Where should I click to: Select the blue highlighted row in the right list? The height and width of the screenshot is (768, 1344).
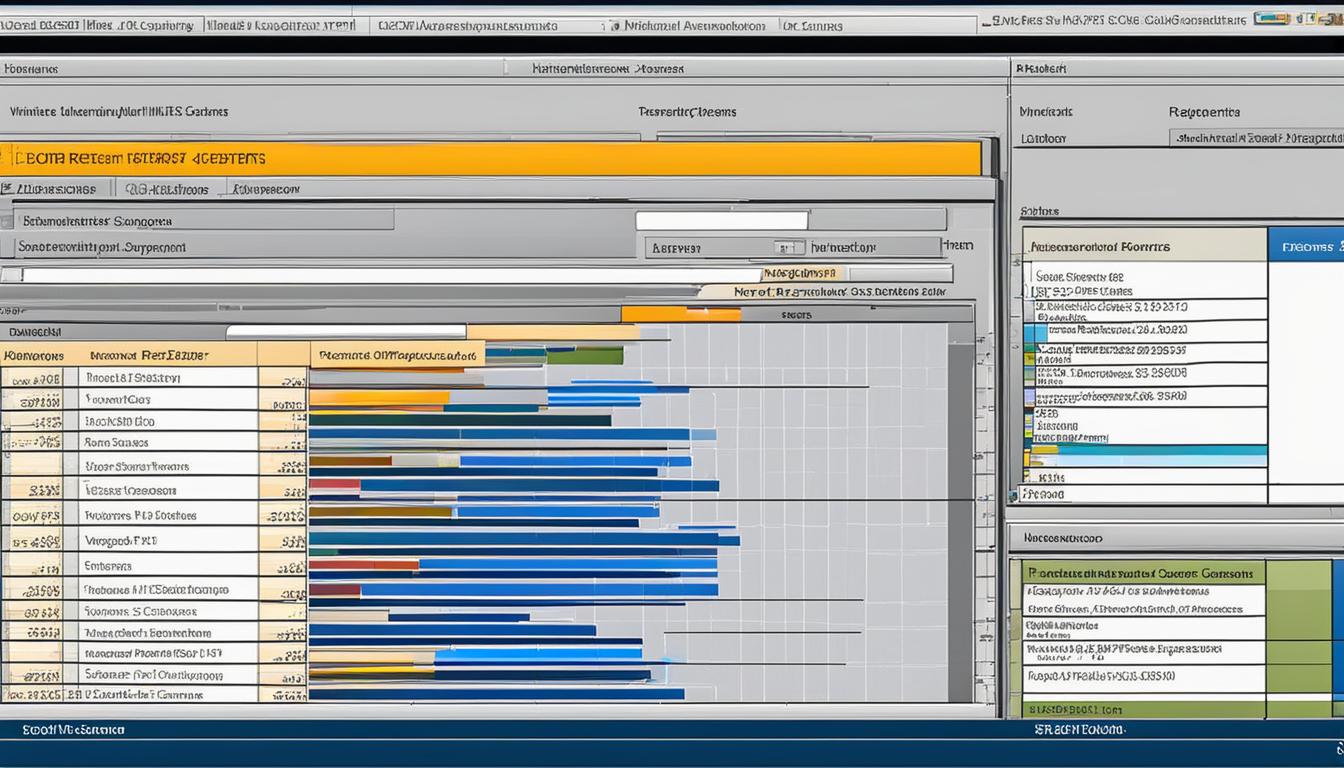pos(1148,455)
